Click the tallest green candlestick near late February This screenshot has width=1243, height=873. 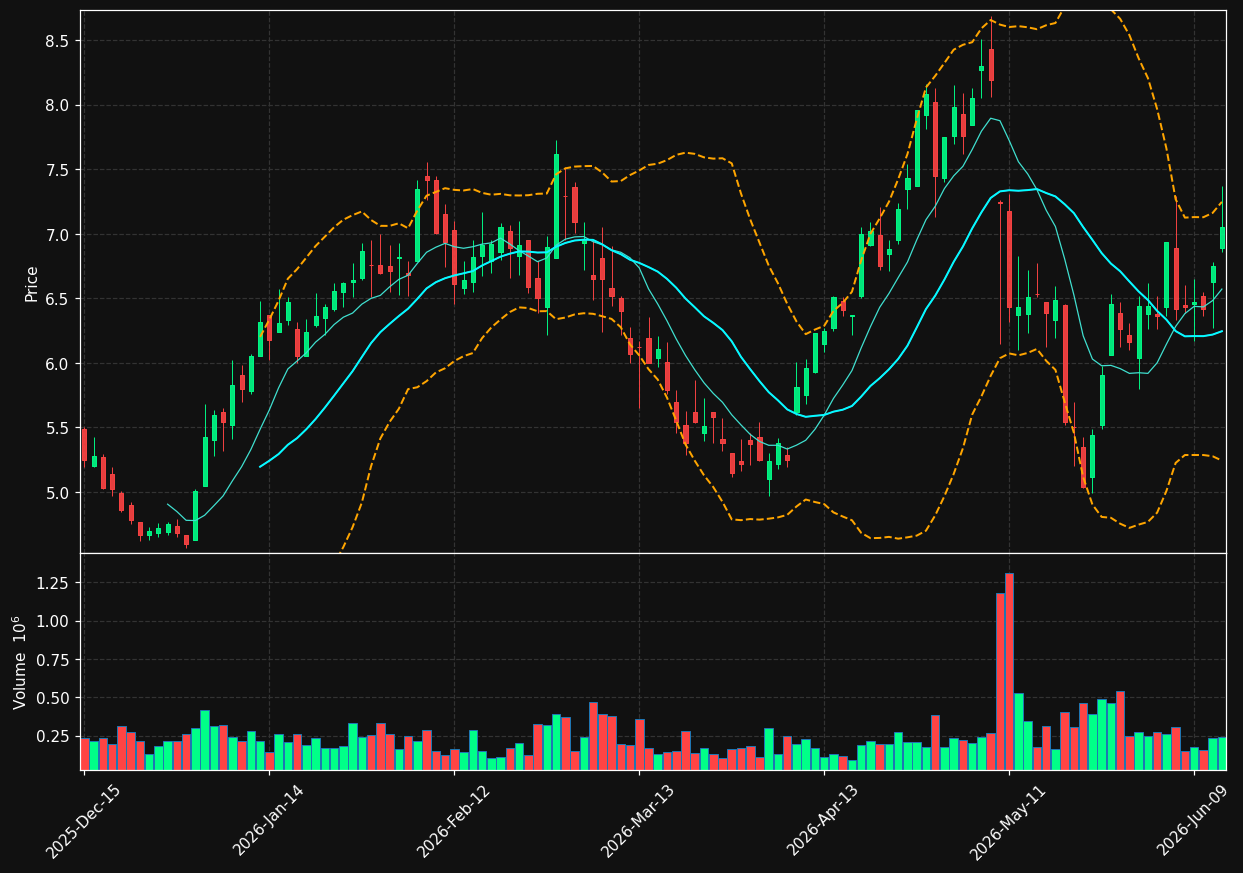pos(556,206)
